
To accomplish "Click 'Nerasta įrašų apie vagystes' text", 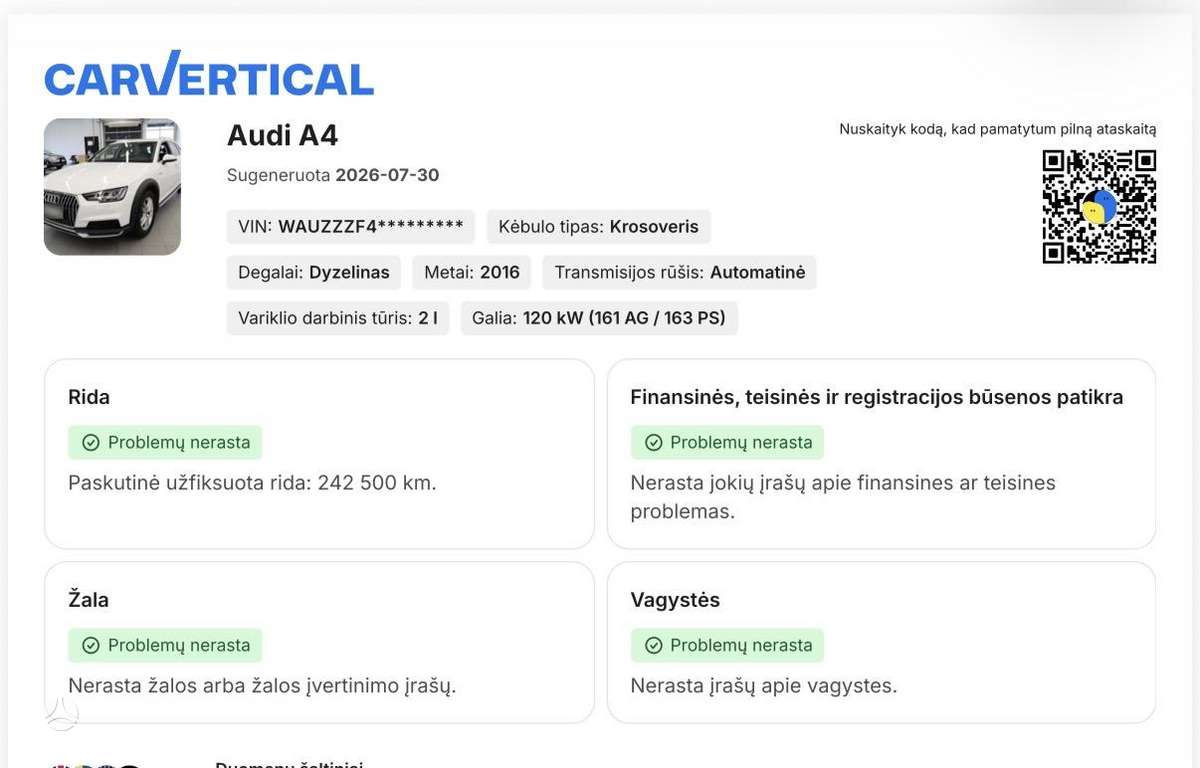I will (764, 686).
